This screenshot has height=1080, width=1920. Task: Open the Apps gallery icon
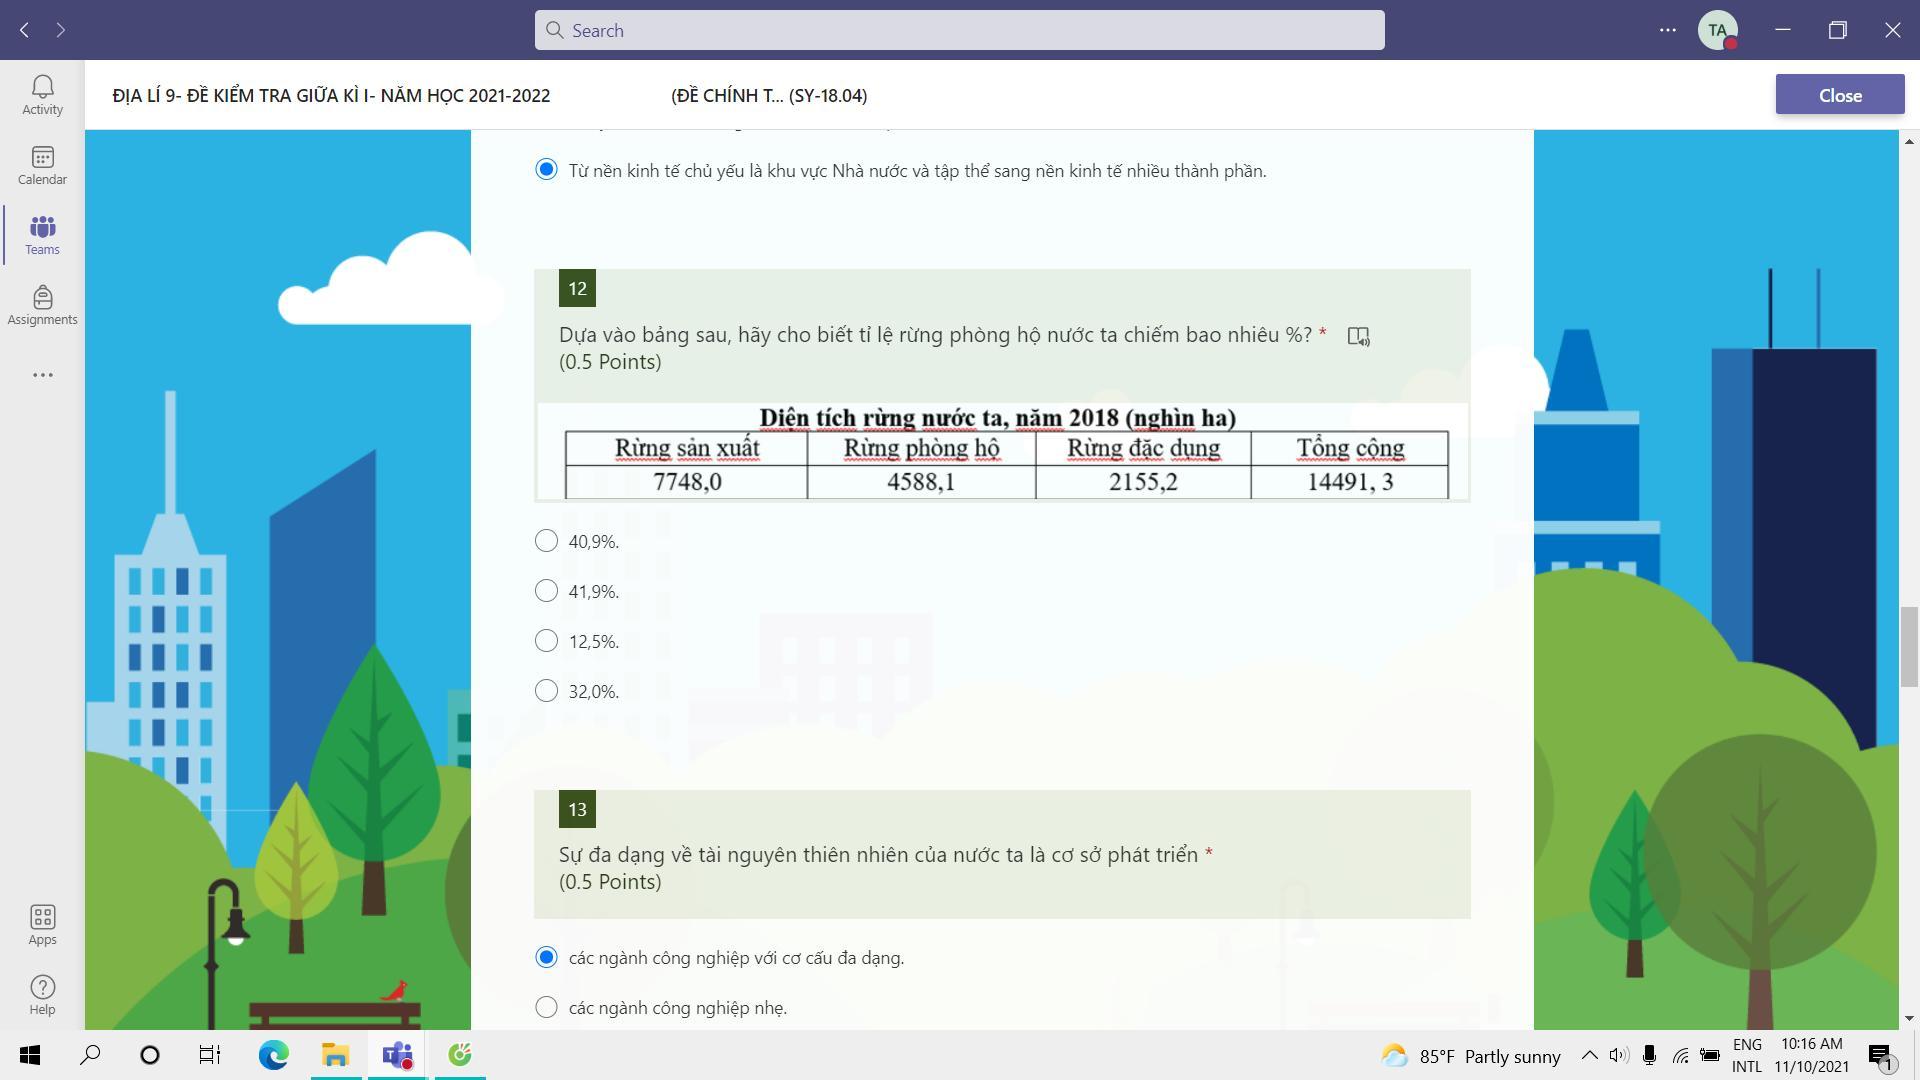point(42,925)
